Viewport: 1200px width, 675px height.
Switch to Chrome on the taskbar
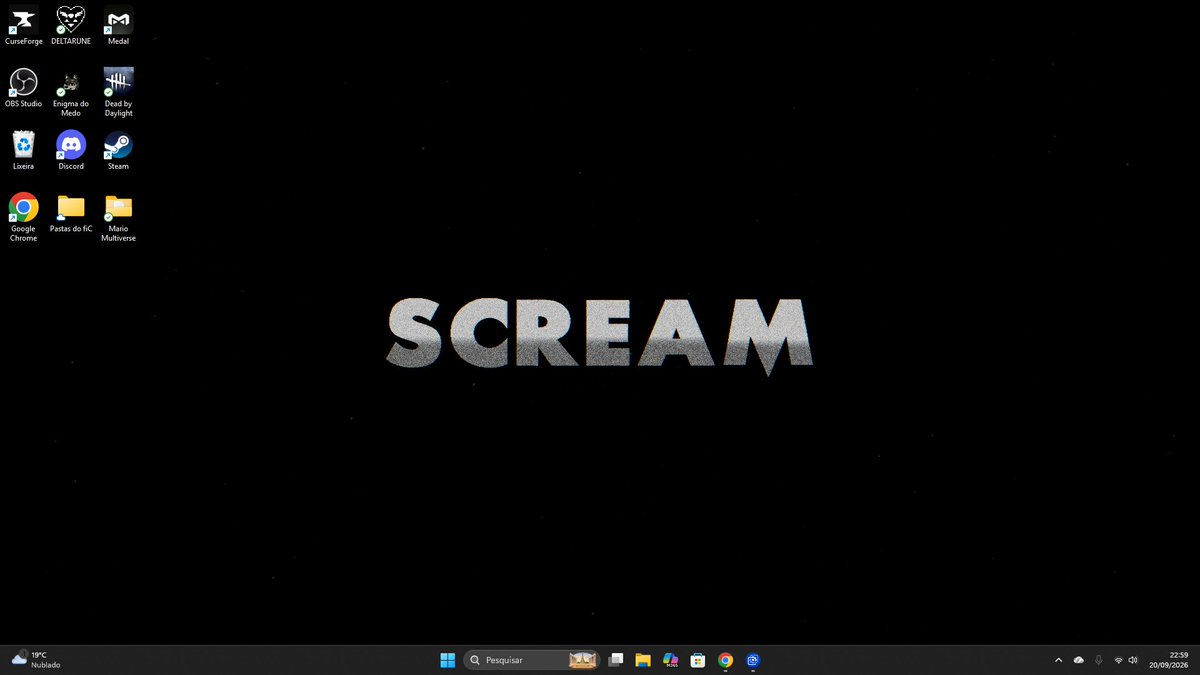(x=725, y=660)
